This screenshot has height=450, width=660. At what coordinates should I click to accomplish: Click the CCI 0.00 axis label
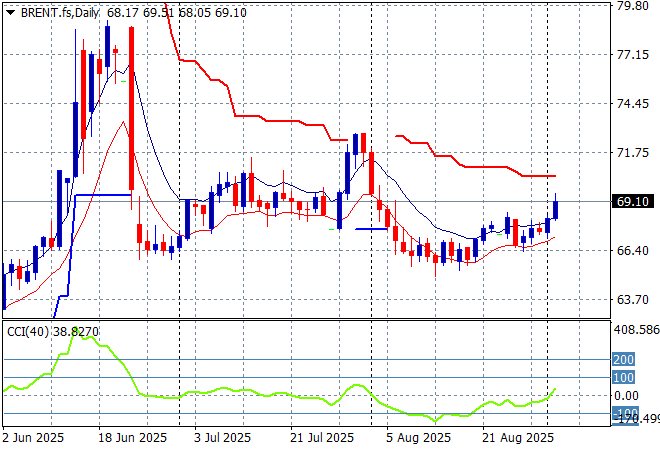point(626,396)
